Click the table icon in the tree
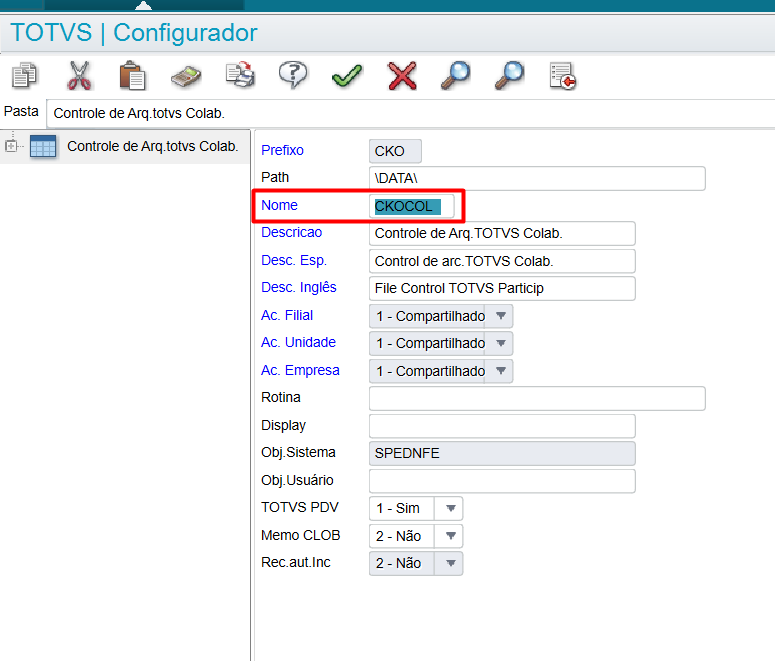The height and width of the screenshot is (661, 775). (43, 147)
